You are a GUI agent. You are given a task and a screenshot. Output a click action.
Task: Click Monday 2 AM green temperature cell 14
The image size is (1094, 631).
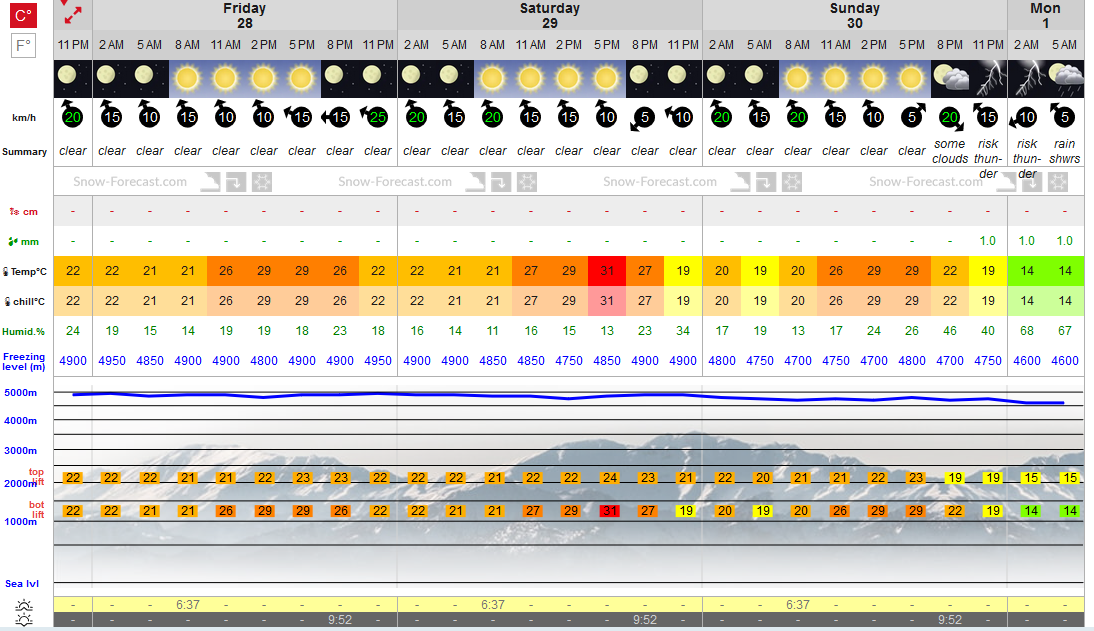click(x=1027, y=271)
